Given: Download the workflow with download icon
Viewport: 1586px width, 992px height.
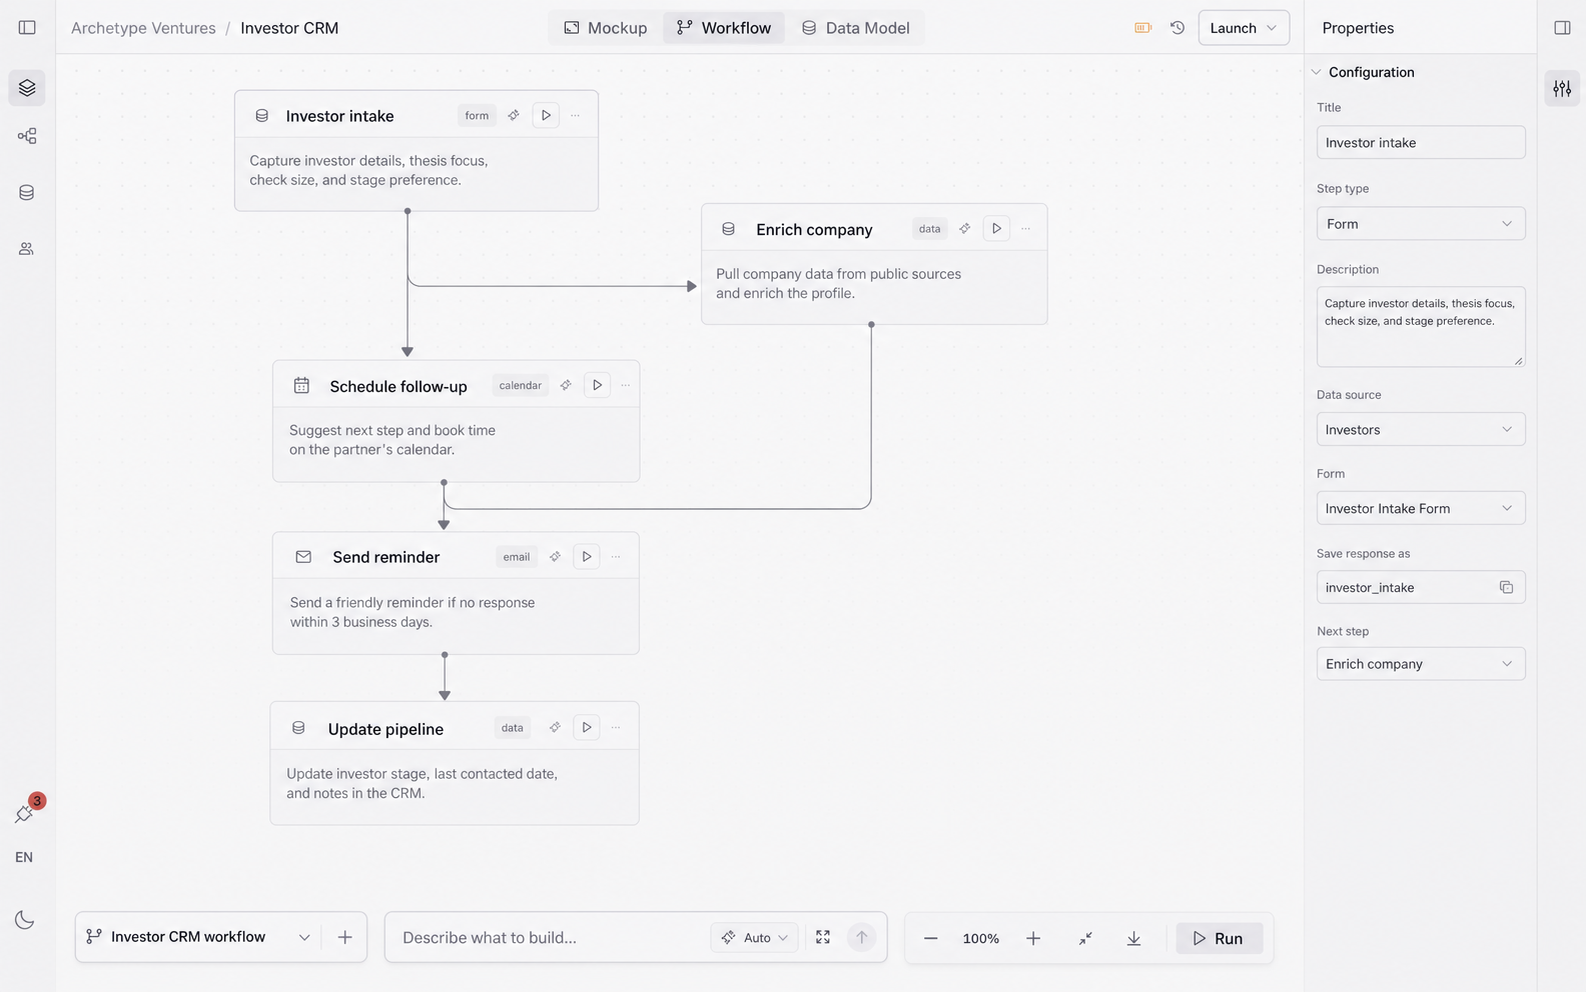Looking at the screenshot, I should tap(1134, 938).
